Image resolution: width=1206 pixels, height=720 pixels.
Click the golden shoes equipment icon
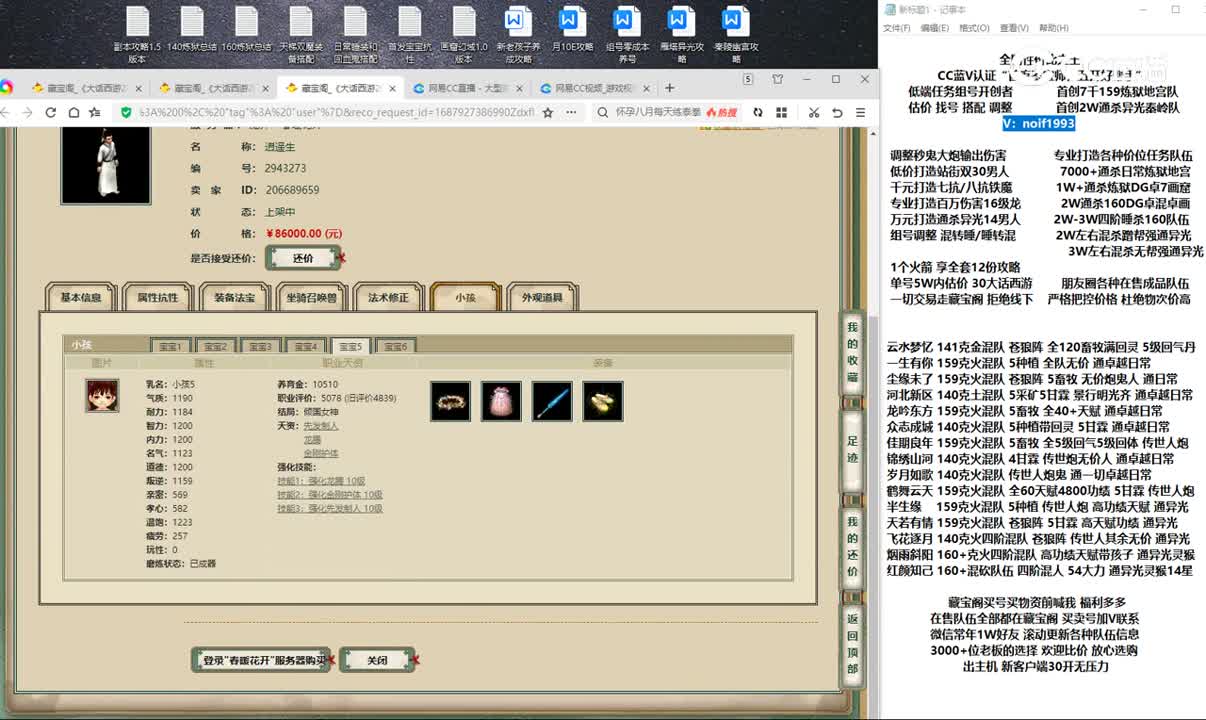pos(603,401)
